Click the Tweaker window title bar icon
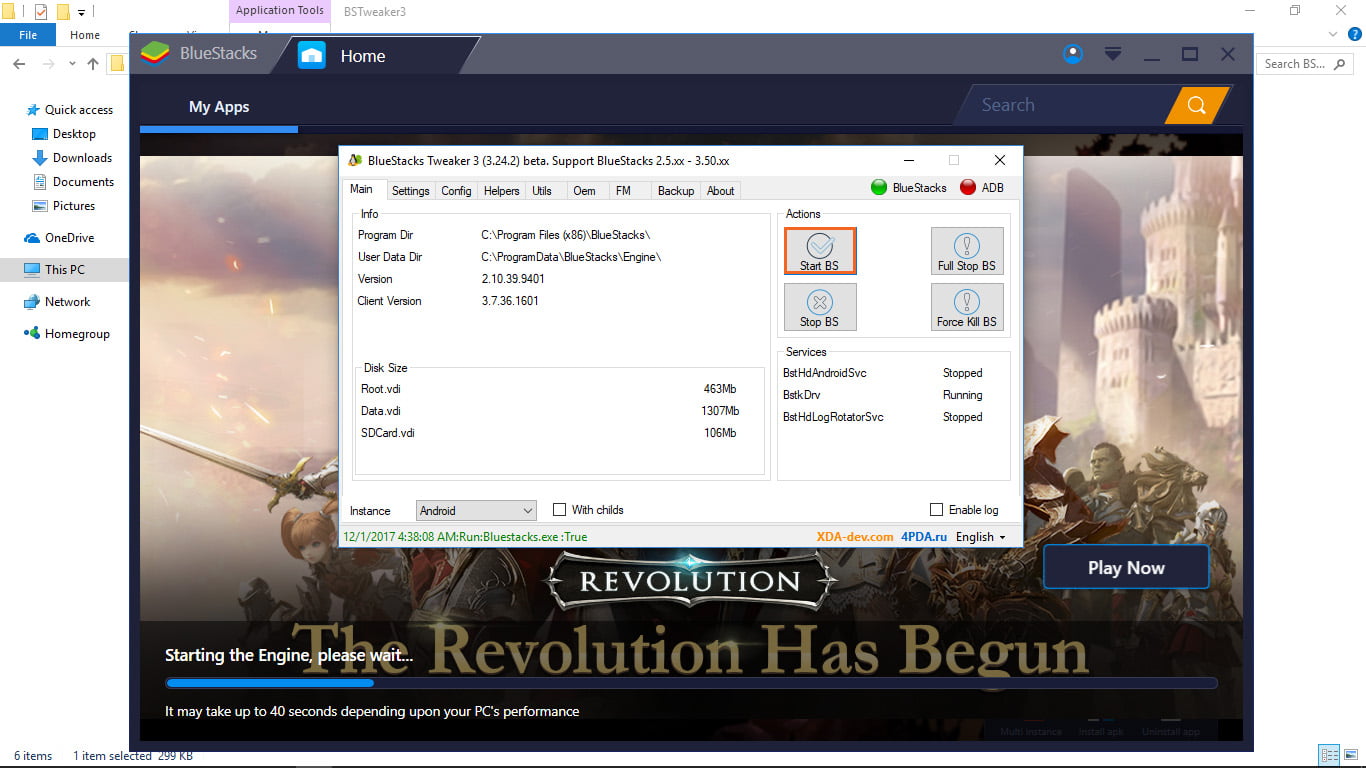This screenshot has height=768, width=1366. [354, 160]
